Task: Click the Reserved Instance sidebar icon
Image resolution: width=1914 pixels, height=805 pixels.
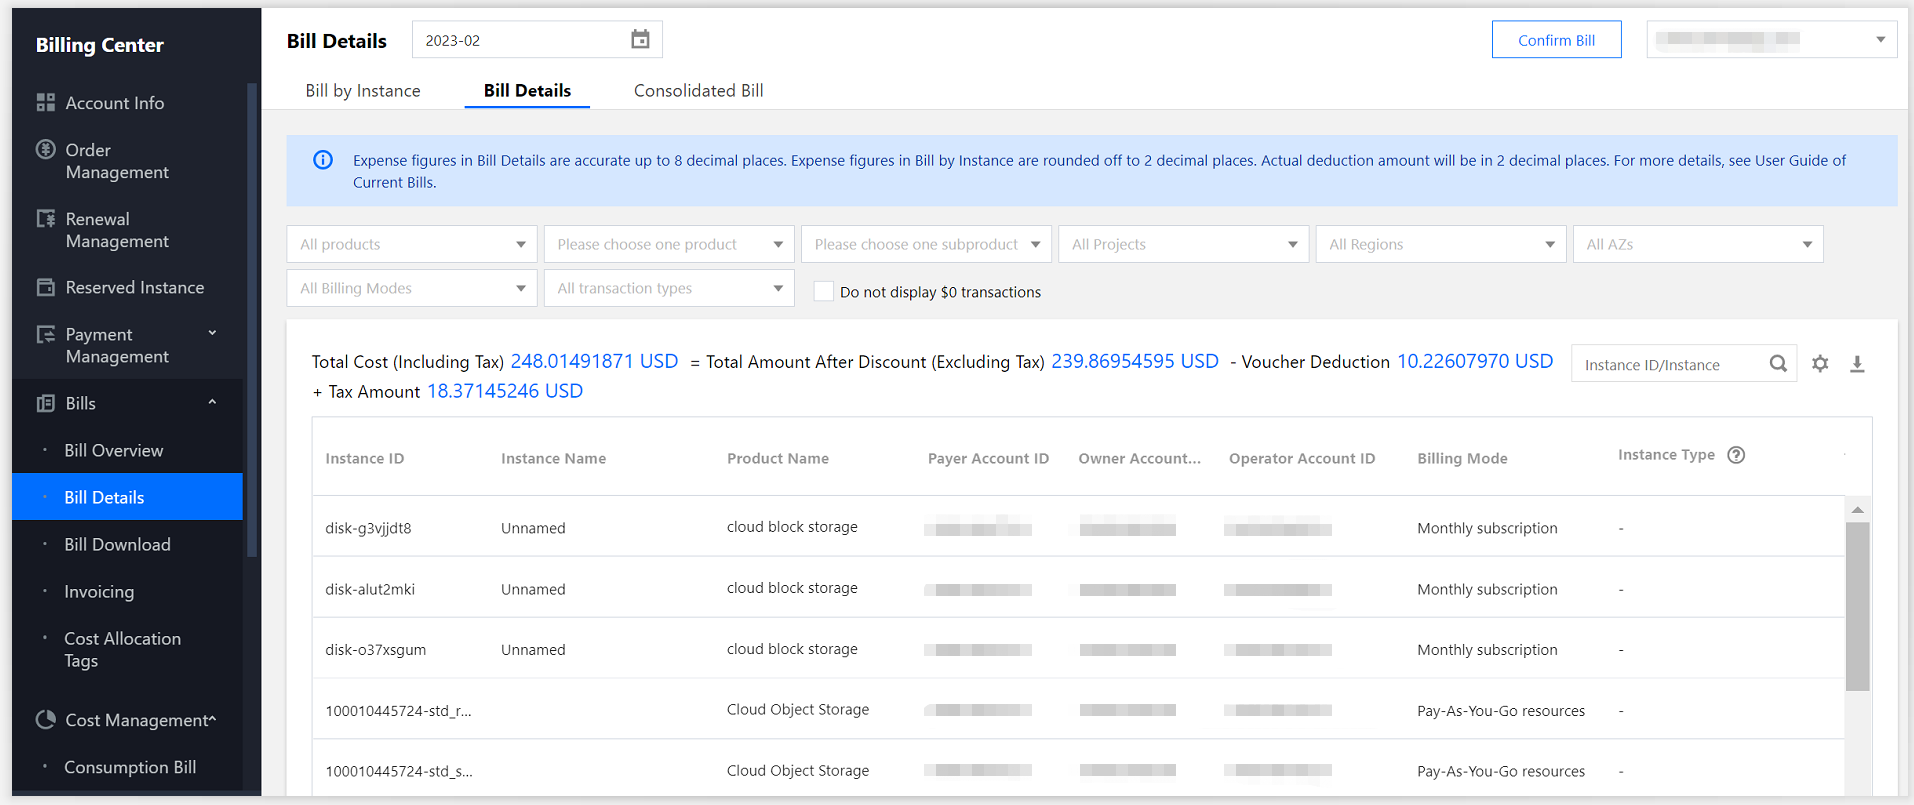Action: [x=45, y=288]
